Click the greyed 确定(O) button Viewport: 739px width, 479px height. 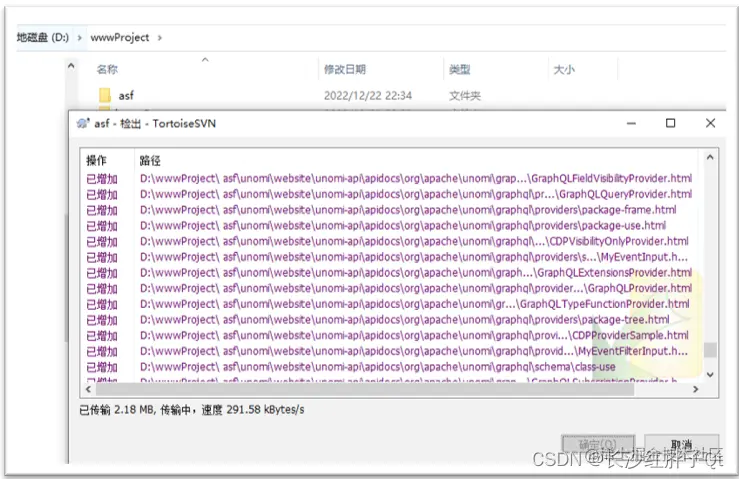(598, 444)
